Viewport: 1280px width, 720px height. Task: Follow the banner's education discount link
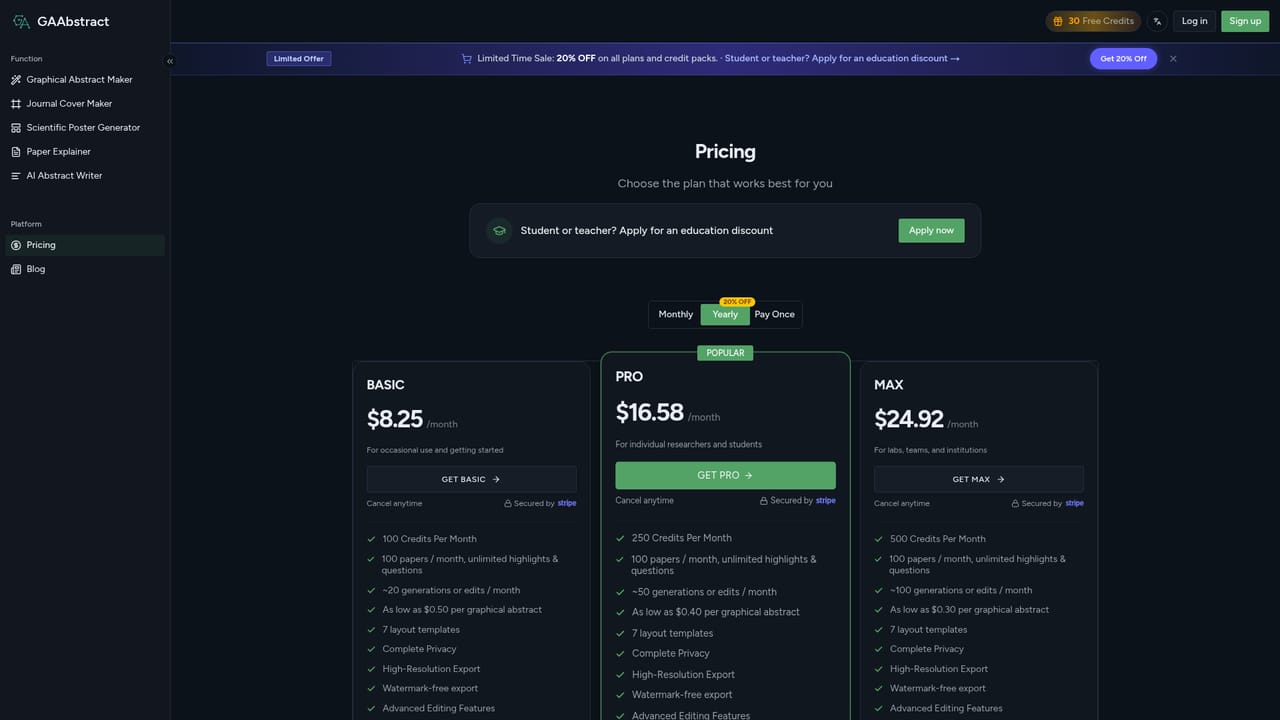842,59
